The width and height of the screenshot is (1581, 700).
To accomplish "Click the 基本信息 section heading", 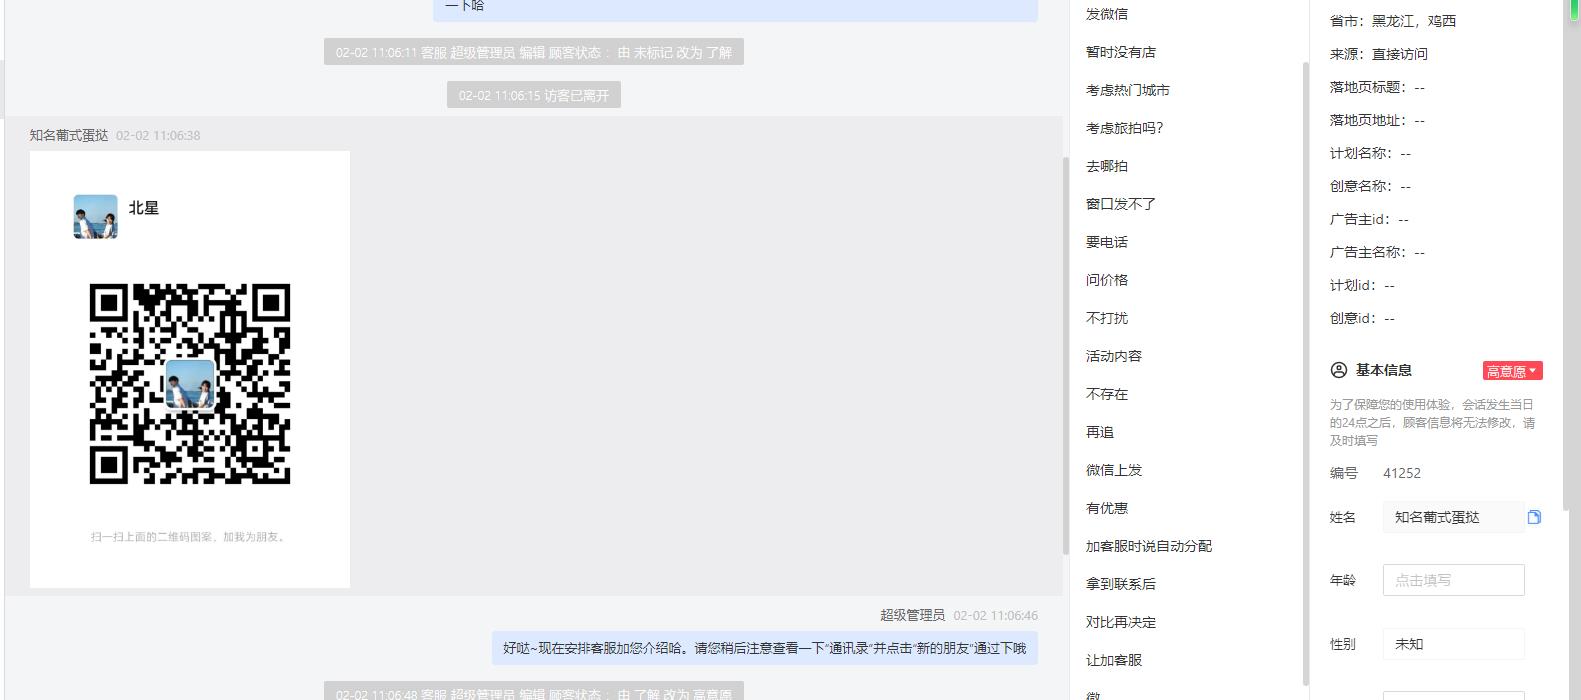I will 1384,370.
